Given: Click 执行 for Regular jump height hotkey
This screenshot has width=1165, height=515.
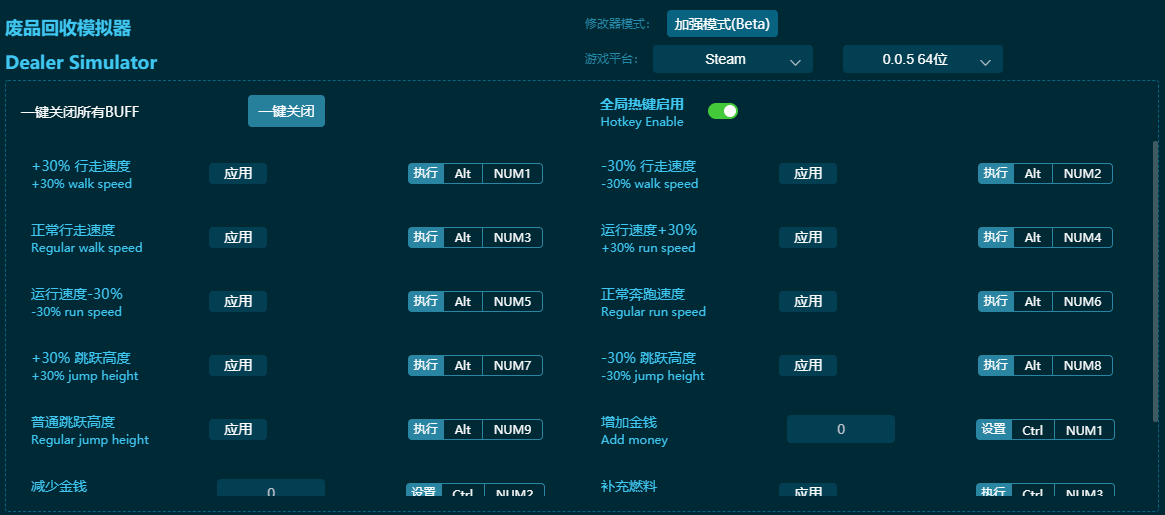Looking at the screenshot, I should (426, 430).
